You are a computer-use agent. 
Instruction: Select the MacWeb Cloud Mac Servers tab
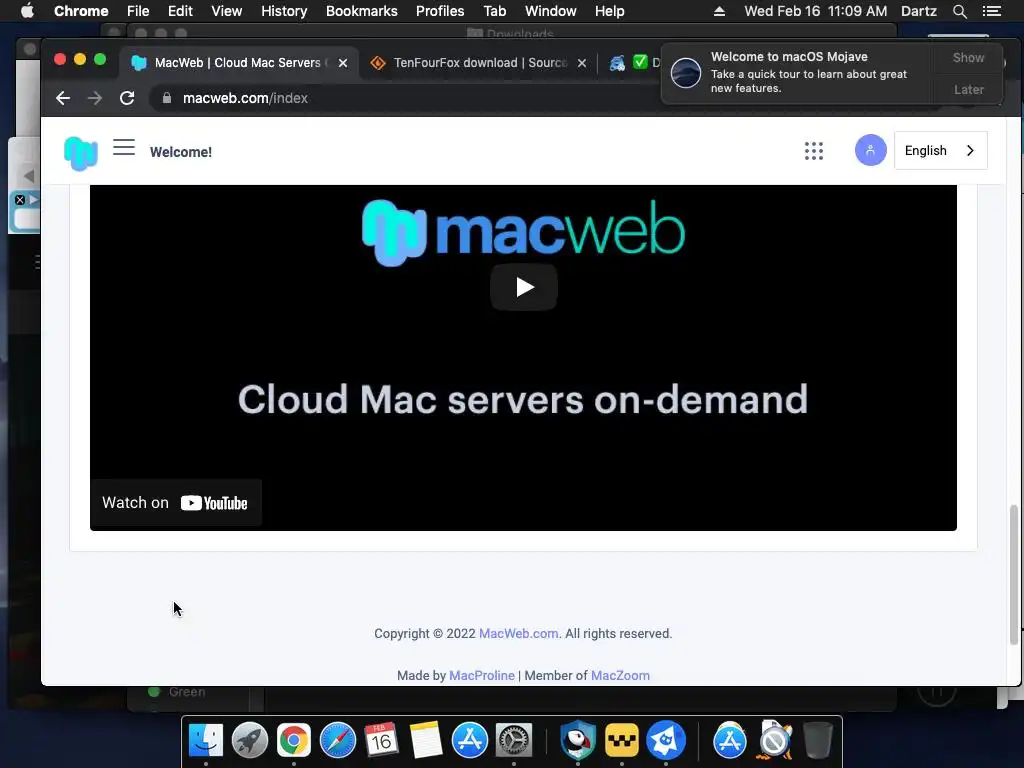tap(239, 63)
